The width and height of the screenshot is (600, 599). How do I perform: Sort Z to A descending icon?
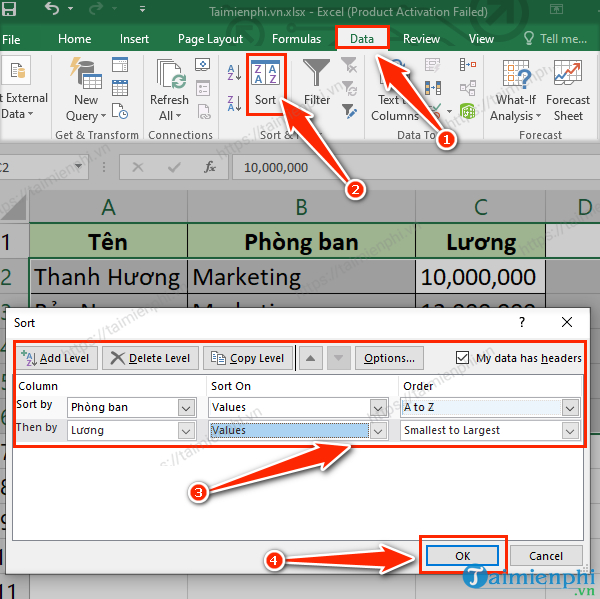[x=234, y=103]
